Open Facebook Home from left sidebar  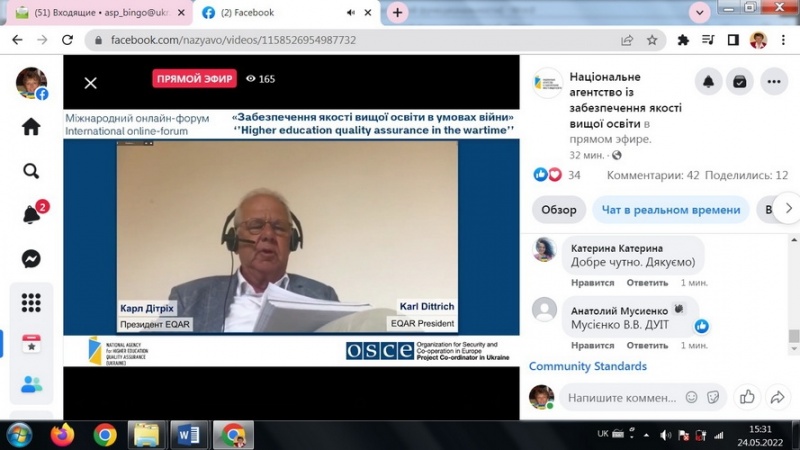pyautogui.click(x=31, y=127)
